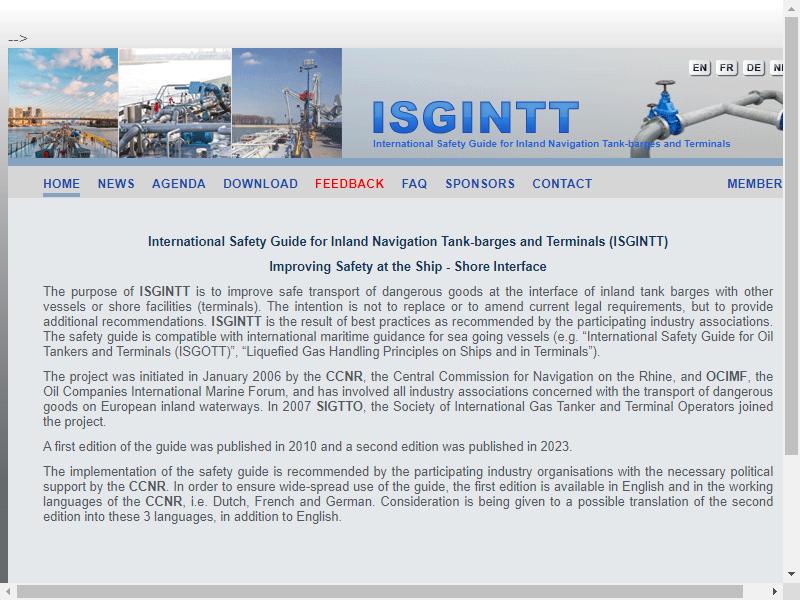
Task: Click the horizontal scrollbar left arrow
Action: (x=8, y=592)
